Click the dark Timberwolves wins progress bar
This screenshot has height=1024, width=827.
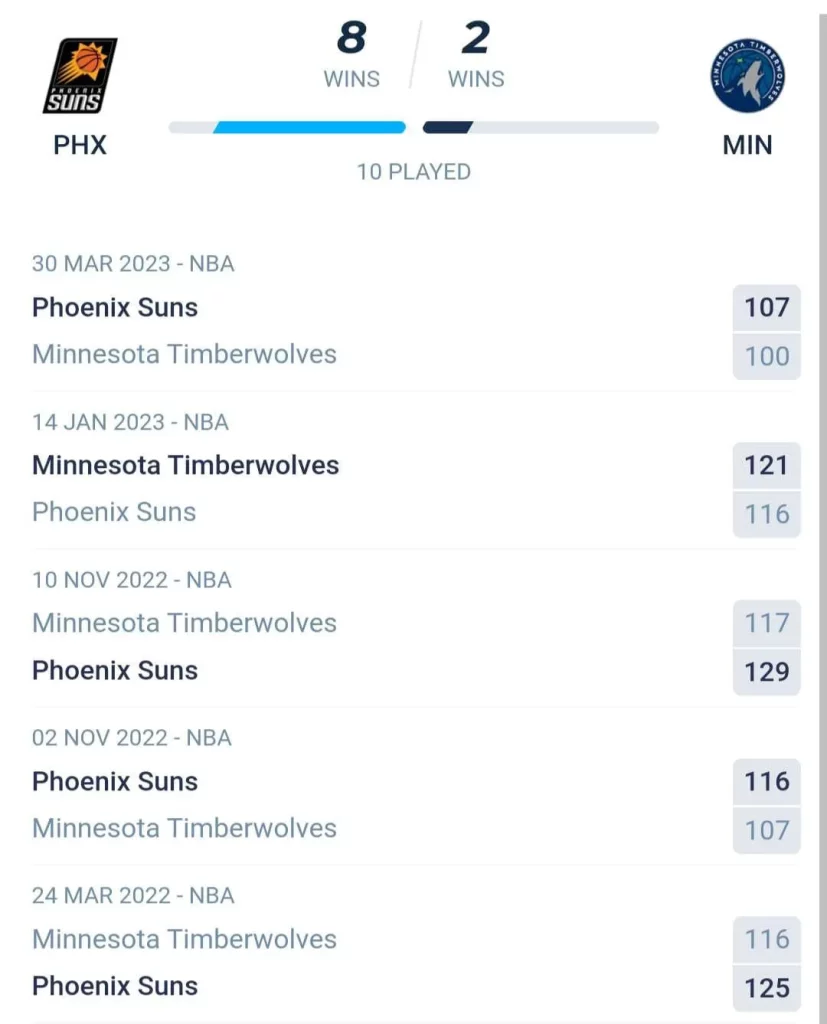[448, 127]
